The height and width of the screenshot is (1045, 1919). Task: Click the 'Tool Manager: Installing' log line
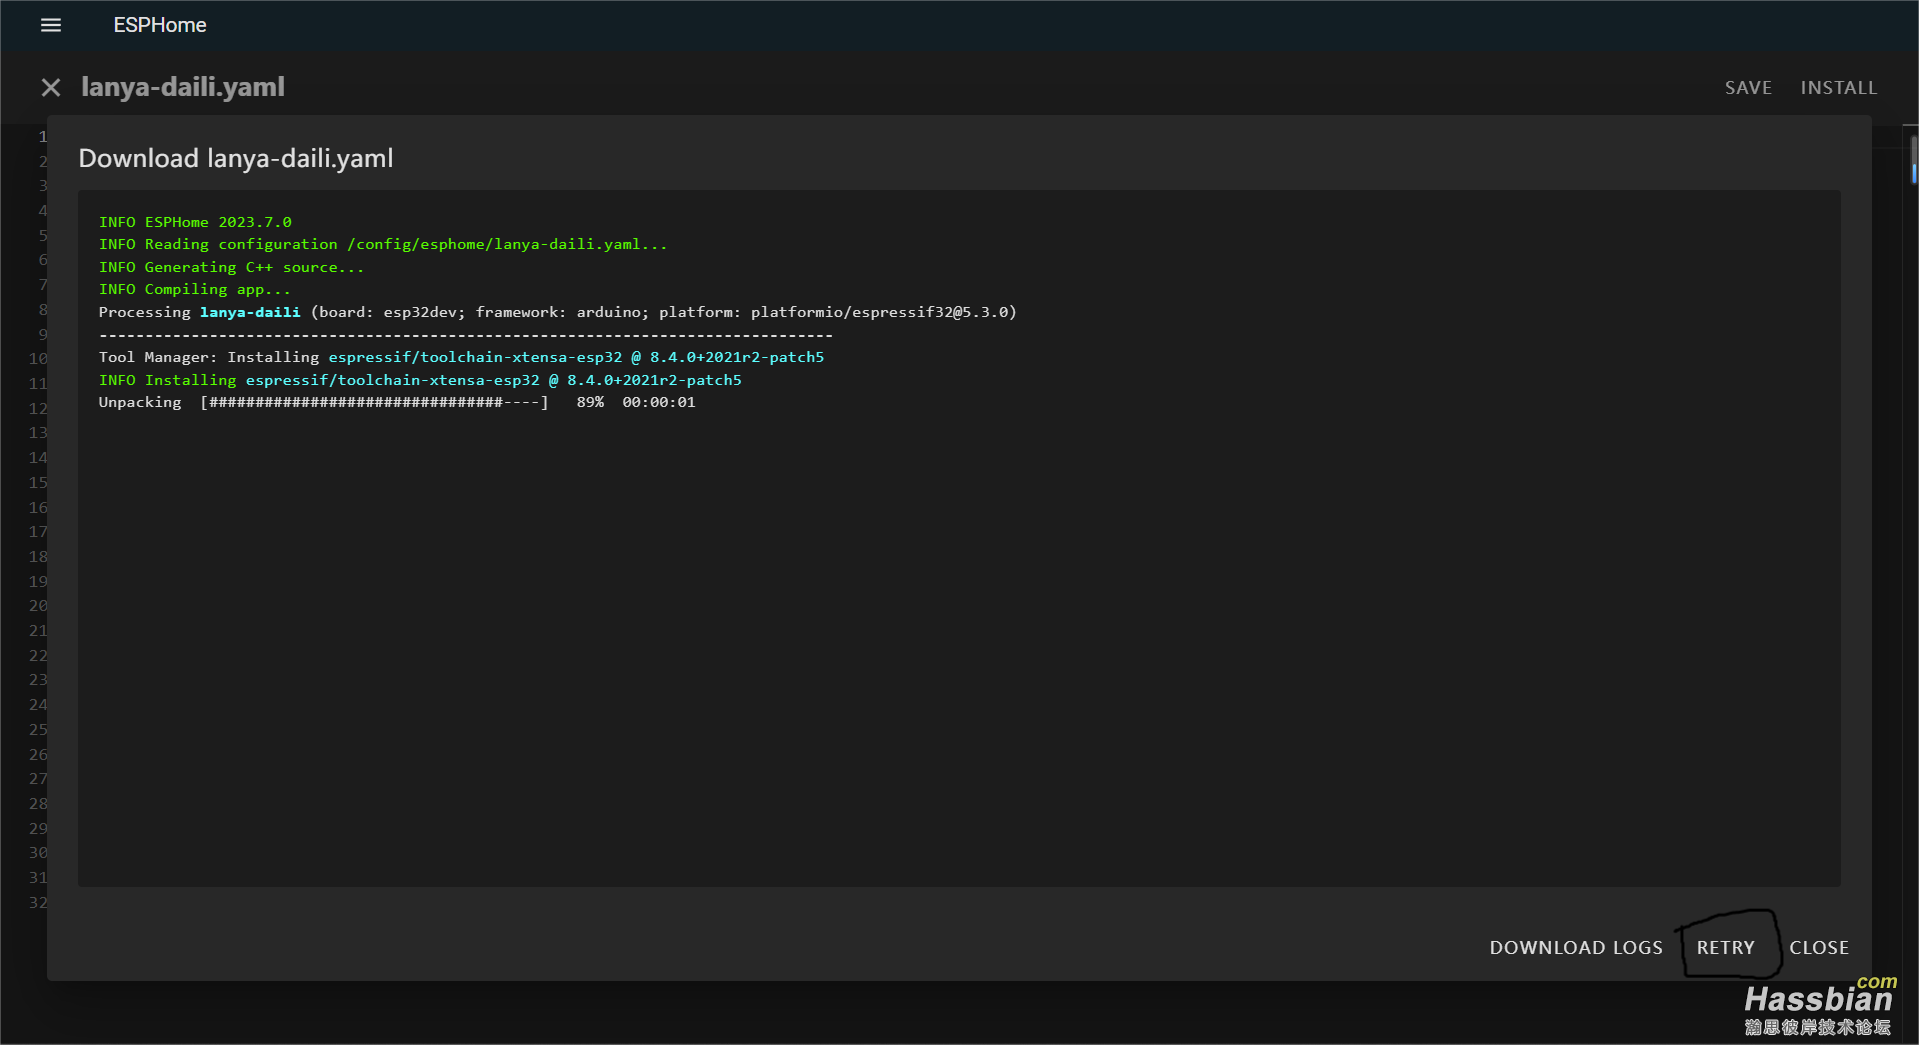[461, 357]
